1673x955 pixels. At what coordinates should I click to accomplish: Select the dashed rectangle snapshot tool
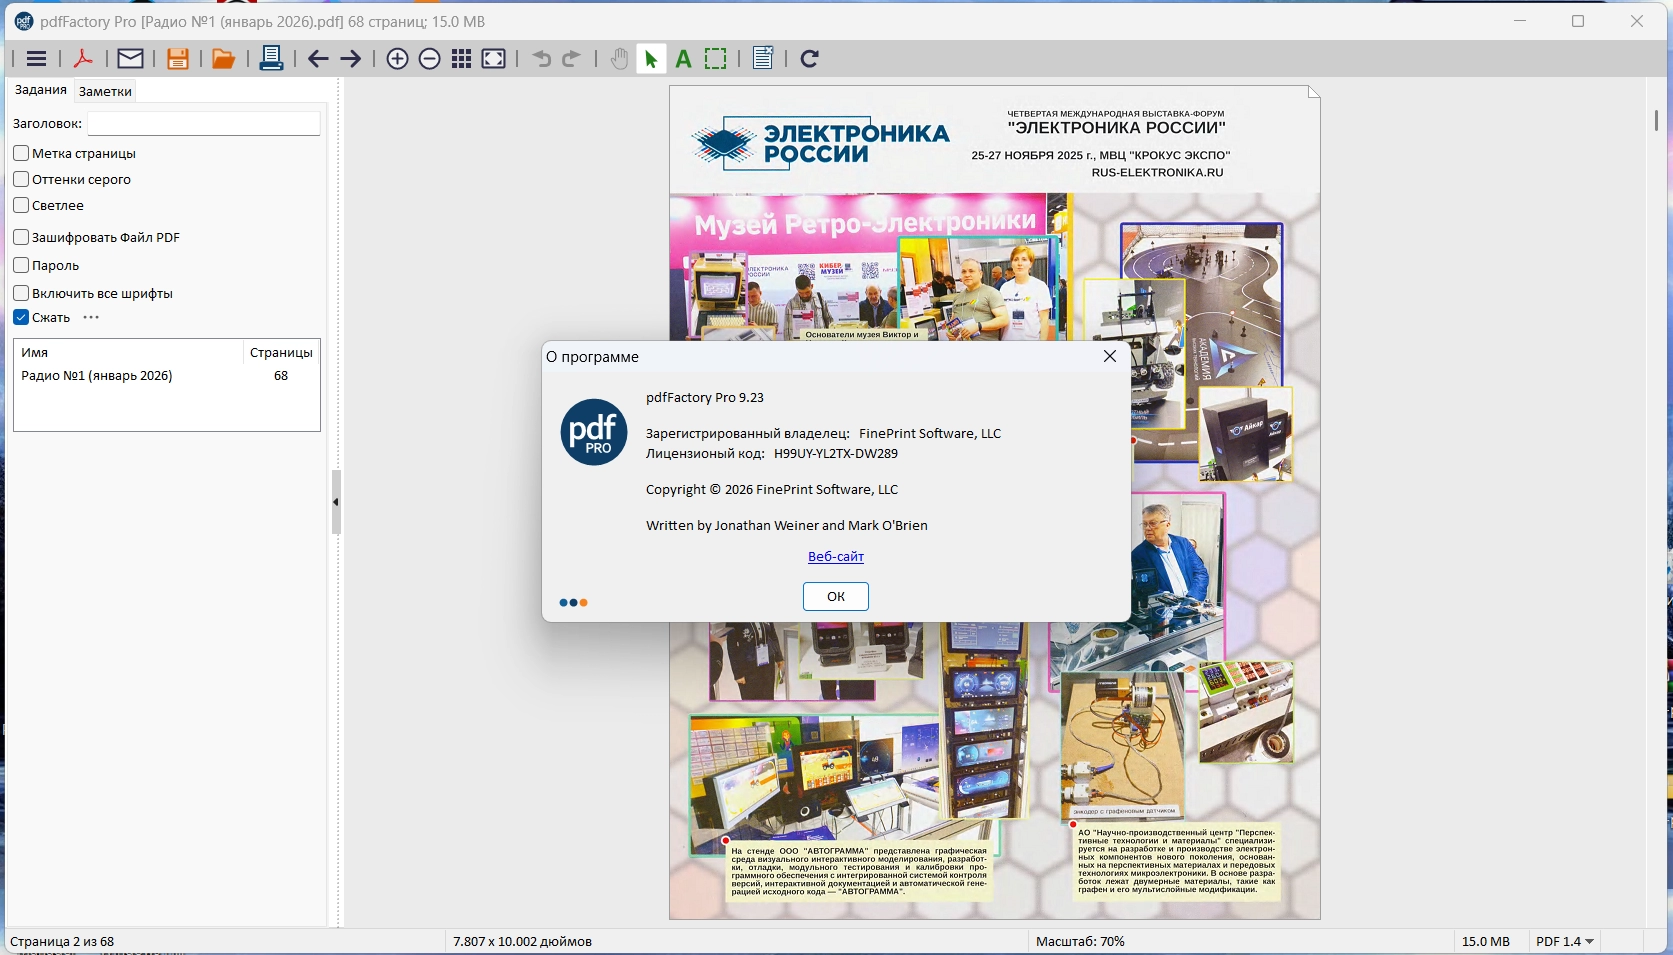point(716,59)
